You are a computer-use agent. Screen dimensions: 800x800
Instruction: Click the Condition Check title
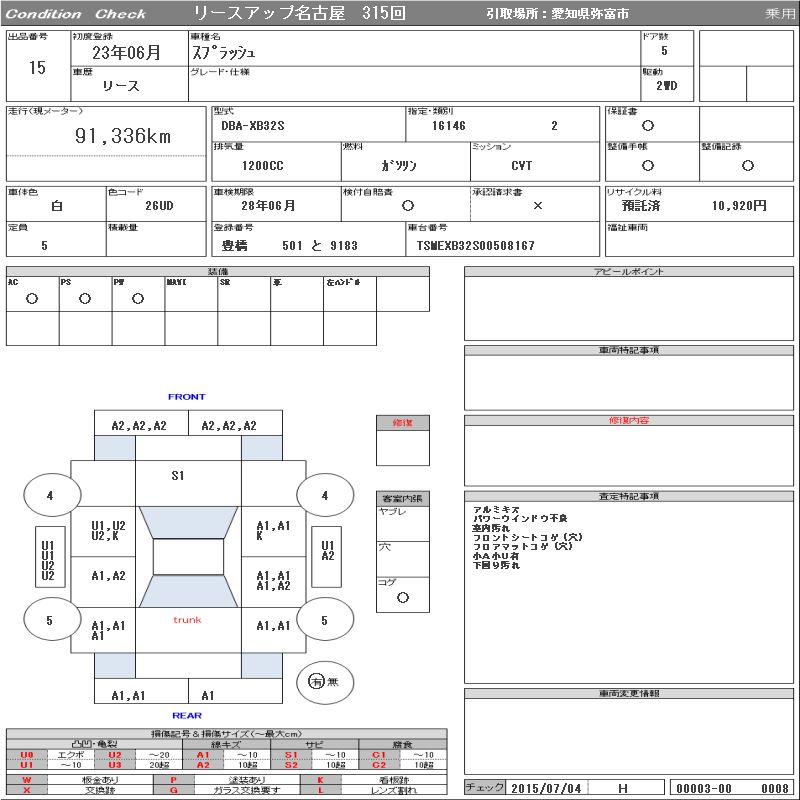tap(76, 14)
